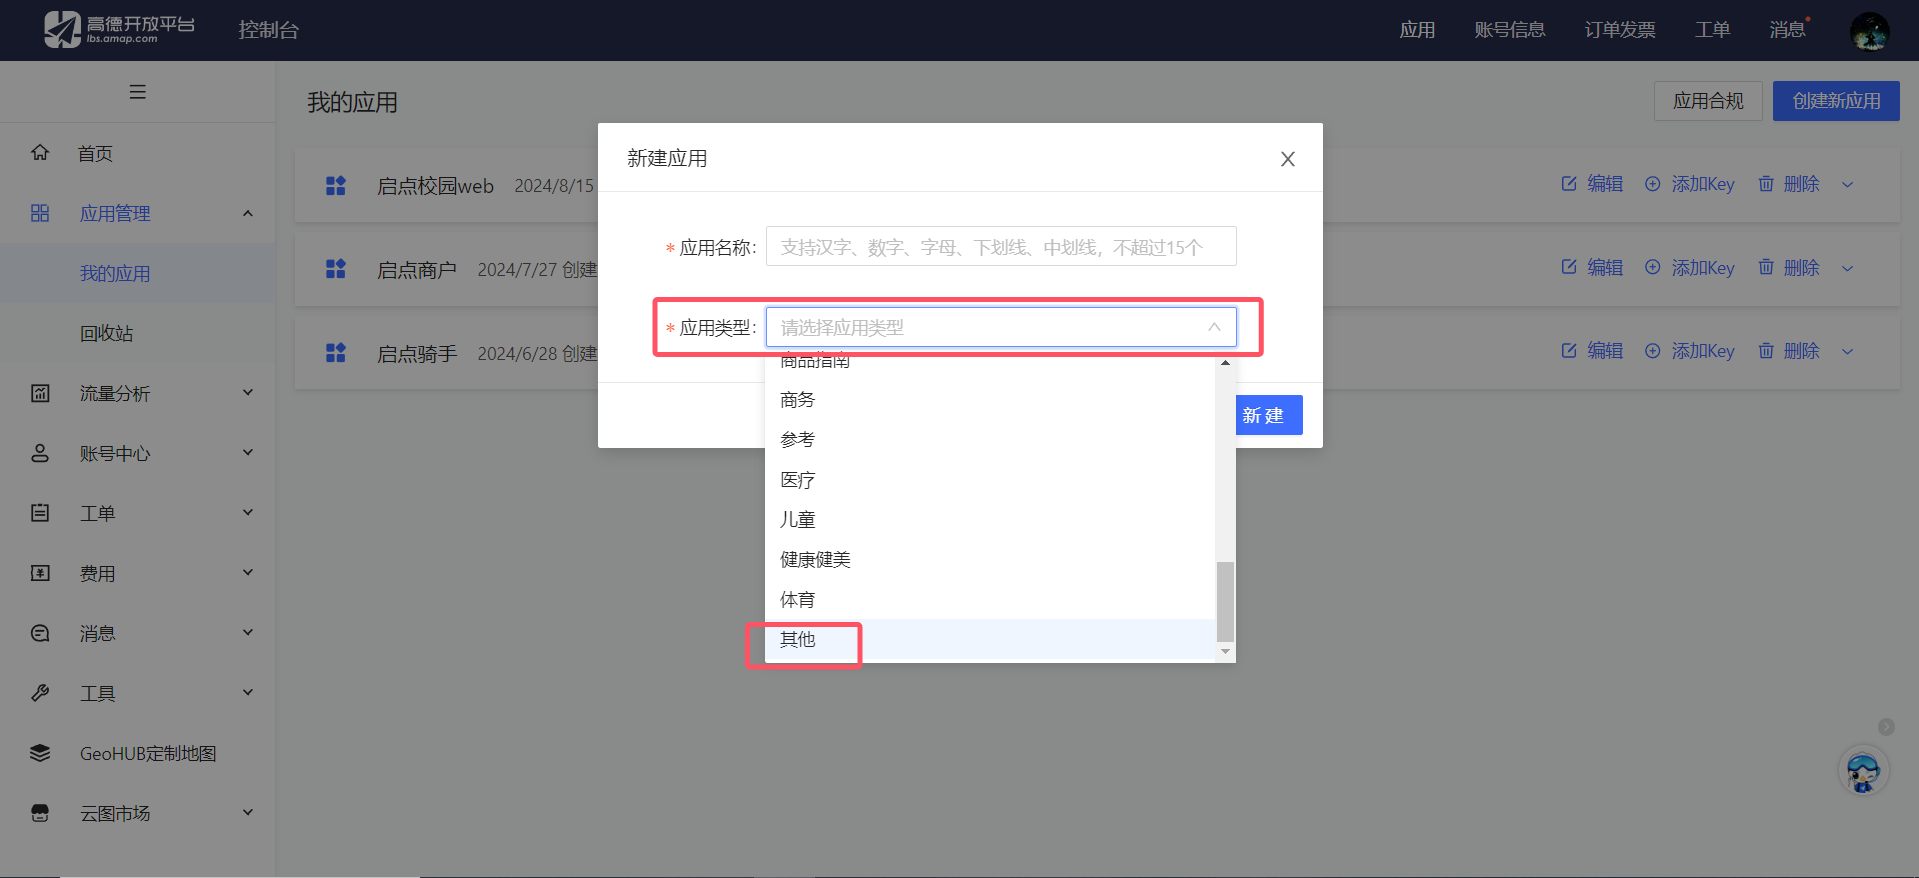Collapse the 应用管理 sidebar section
The width and height of the screenshot is (1919, 878).
pos(248,213)
